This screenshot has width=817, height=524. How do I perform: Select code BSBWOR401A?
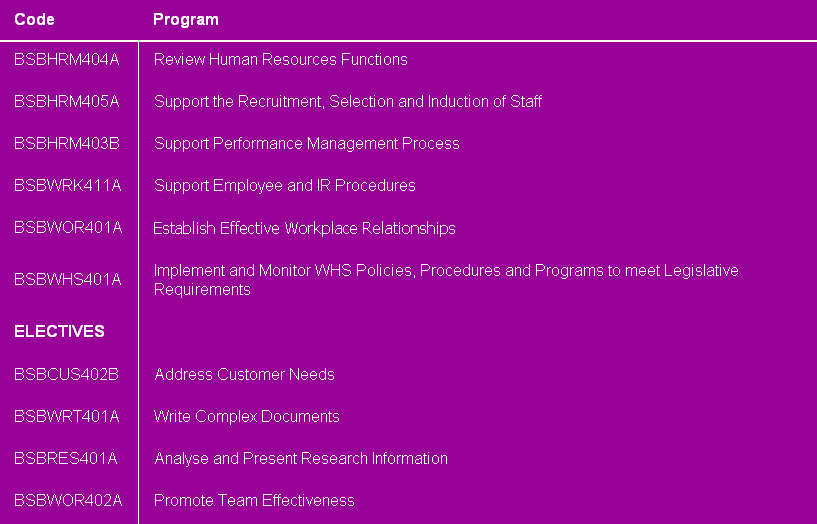point(68,227)
